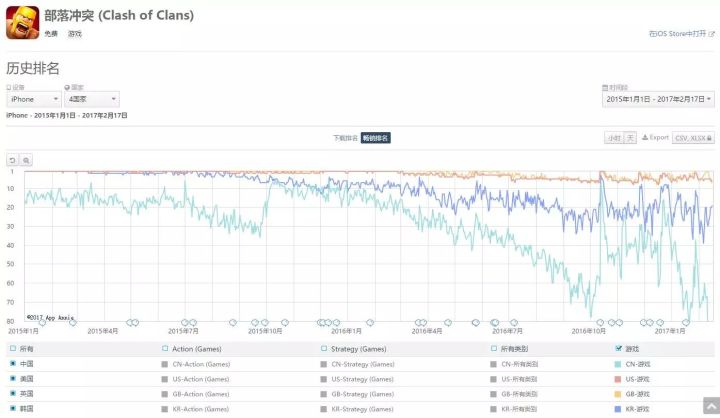The image size is (720, 418).
Task: Click the grey US-Strategy (Games) swatch
Action: pyautogui.click(x=324, y=379)
